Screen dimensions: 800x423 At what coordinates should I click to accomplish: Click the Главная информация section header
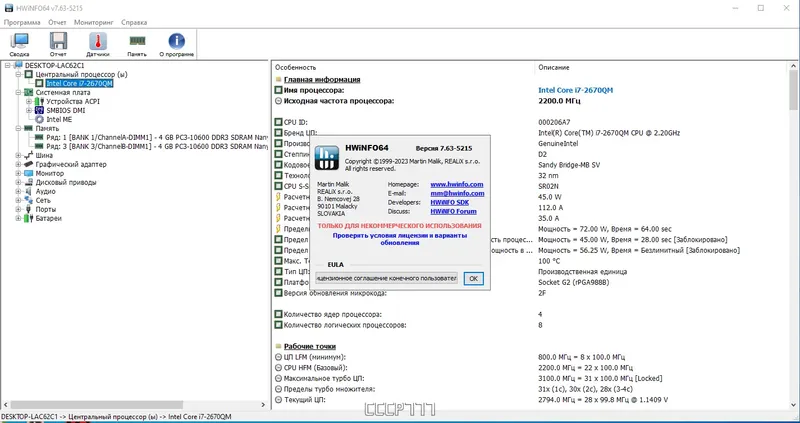tap(322, 80)
